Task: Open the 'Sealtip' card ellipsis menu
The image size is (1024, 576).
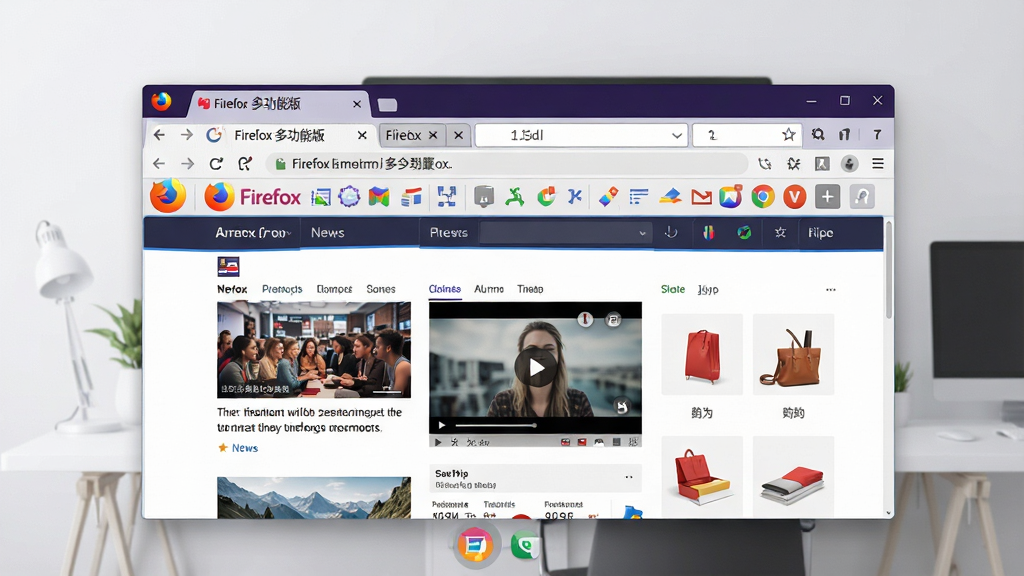Action: (629, 477)
